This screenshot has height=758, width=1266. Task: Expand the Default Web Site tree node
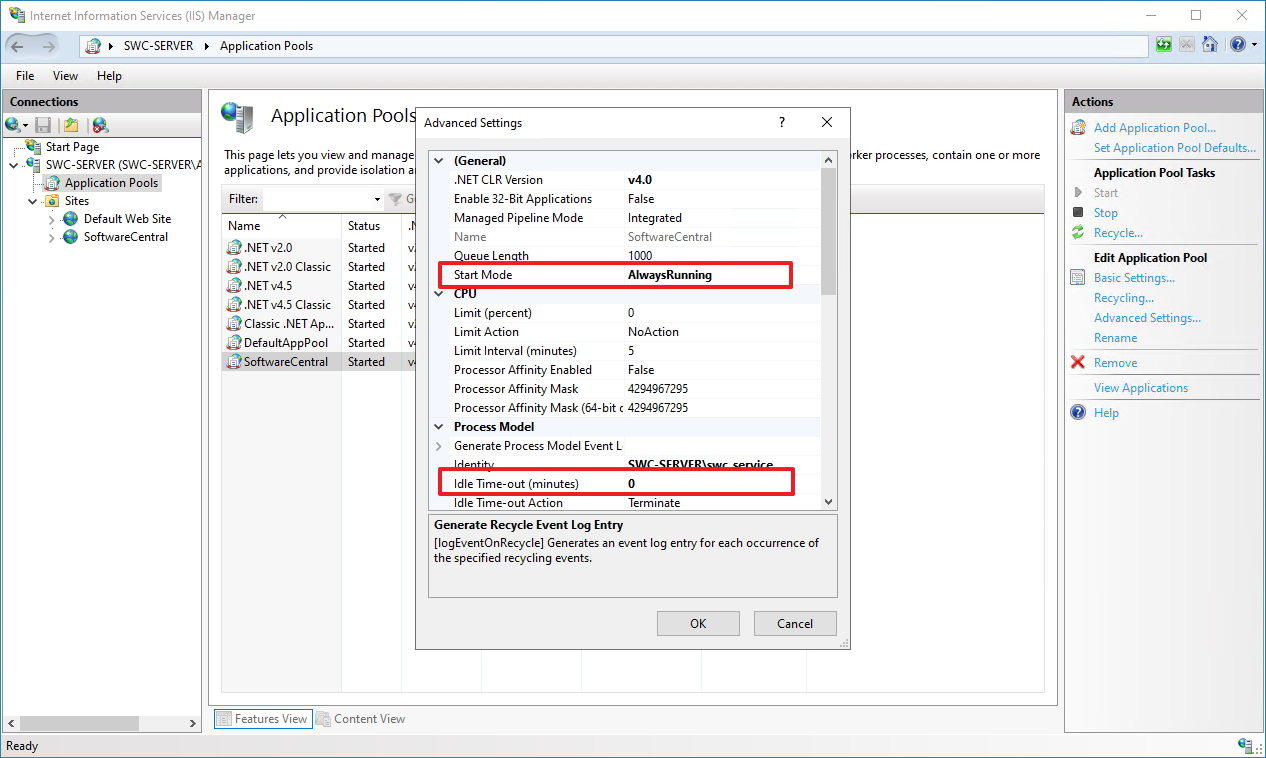(52, 219)
